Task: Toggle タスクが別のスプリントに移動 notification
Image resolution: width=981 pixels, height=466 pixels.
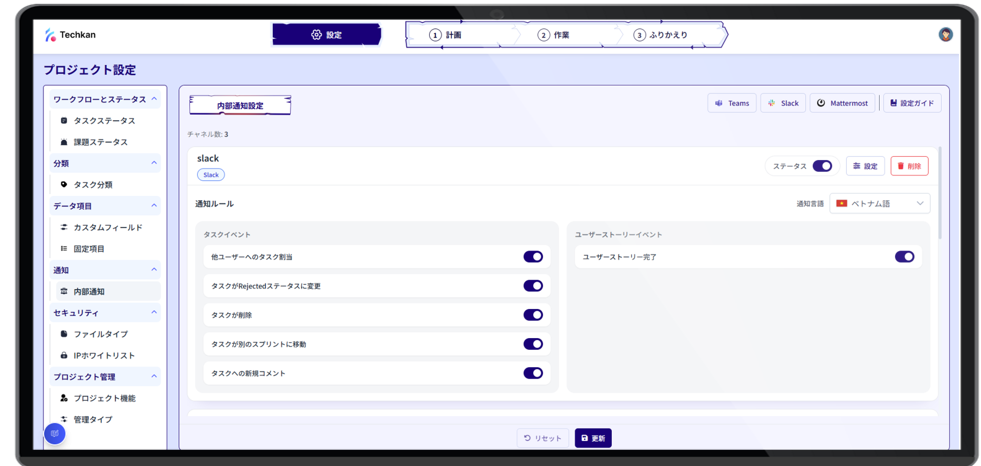Action: tap(533, 344)
